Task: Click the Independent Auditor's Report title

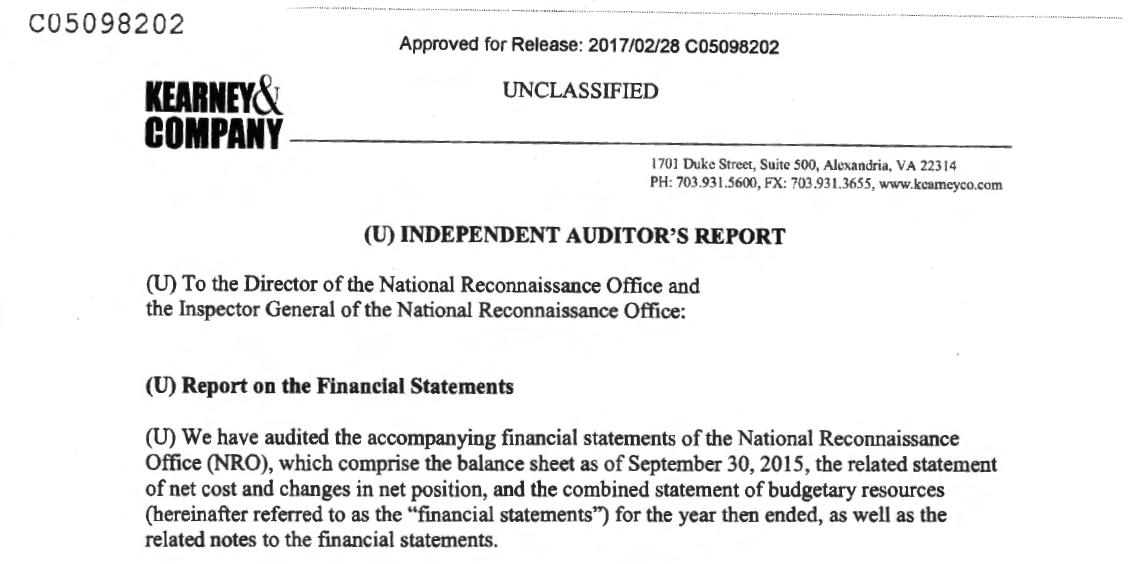Action: point(575,236)
